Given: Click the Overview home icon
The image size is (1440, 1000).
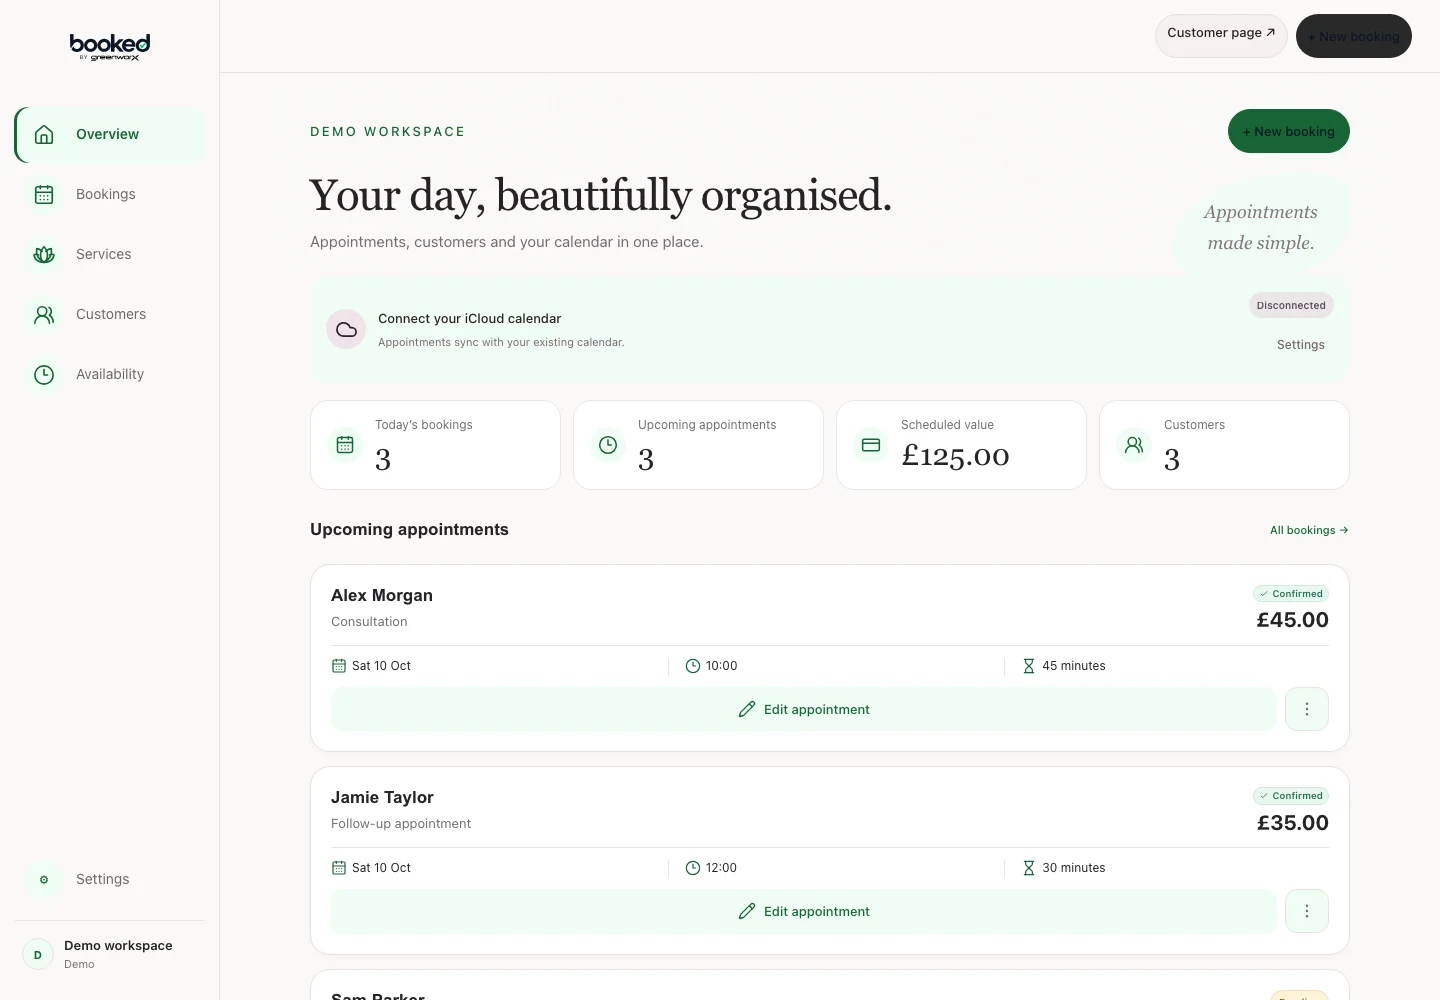Looking at the screenshot, I should coord(44,134).
